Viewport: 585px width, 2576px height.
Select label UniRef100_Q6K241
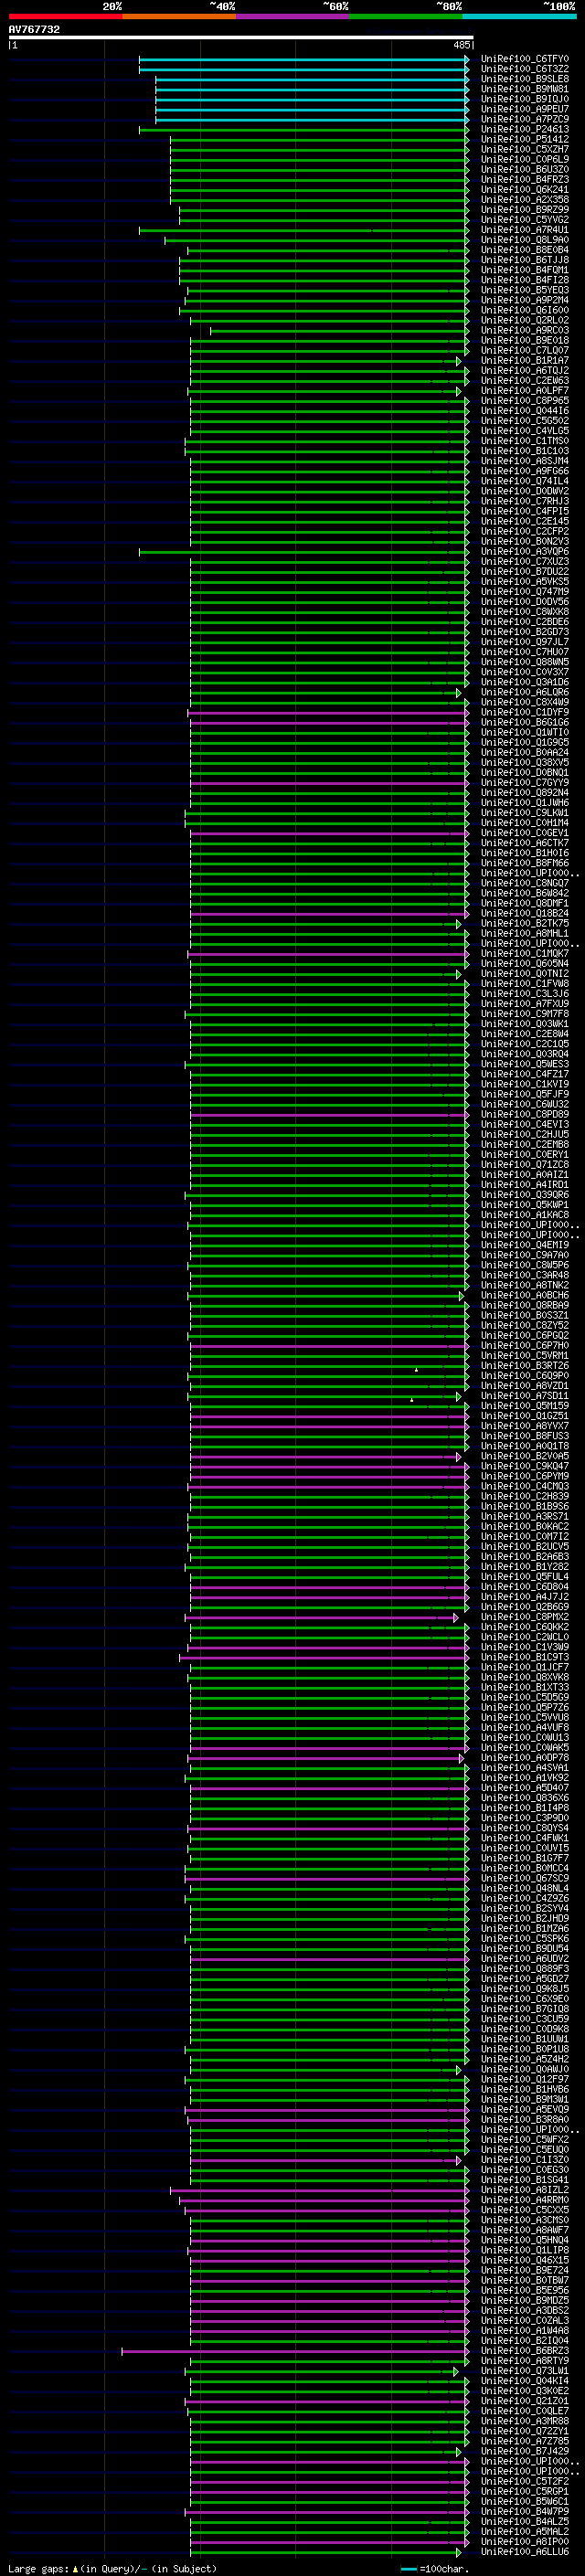click(x=524, y=189)
